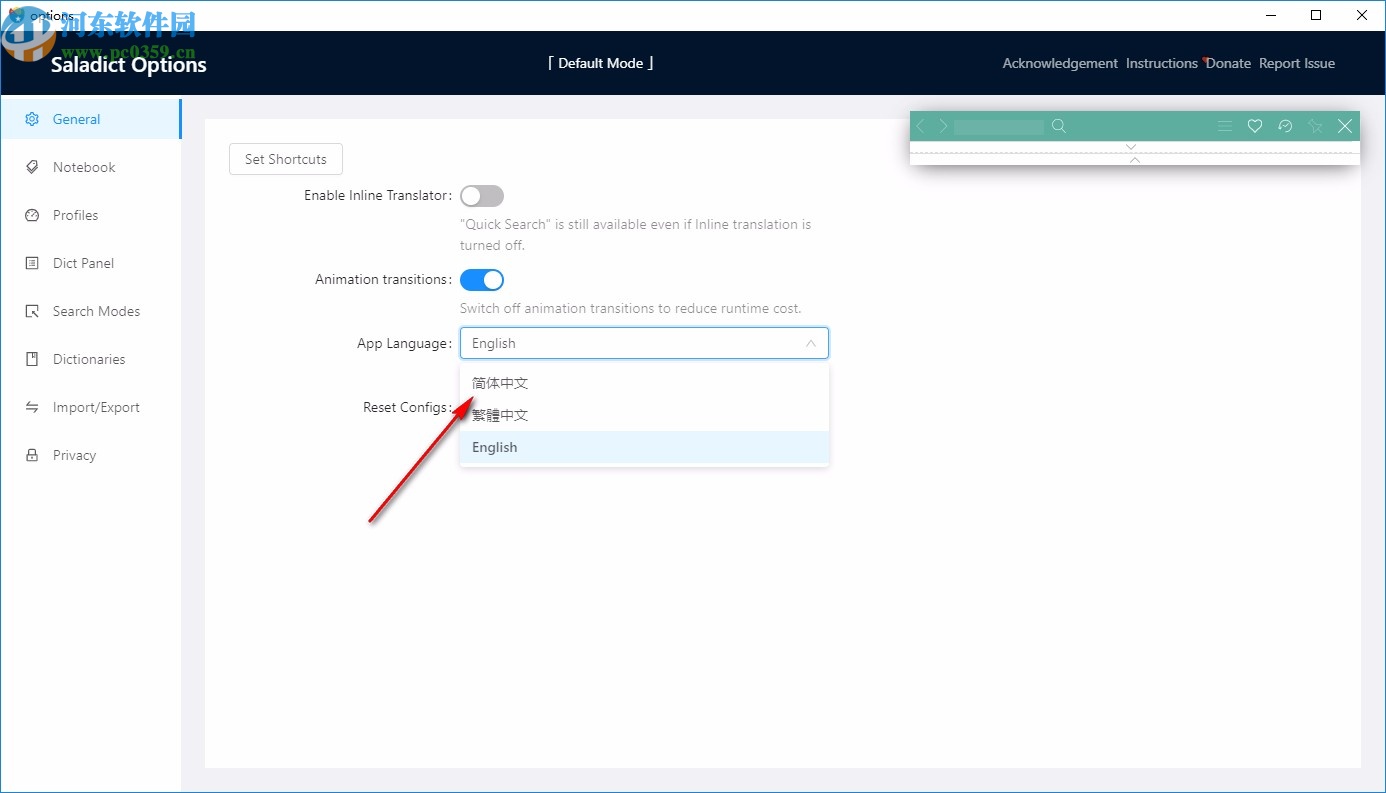Image resolution: width=1386 pixels, height=793 pixels.
Task: Click the Enable Inline Translator label
Action: 378,196
